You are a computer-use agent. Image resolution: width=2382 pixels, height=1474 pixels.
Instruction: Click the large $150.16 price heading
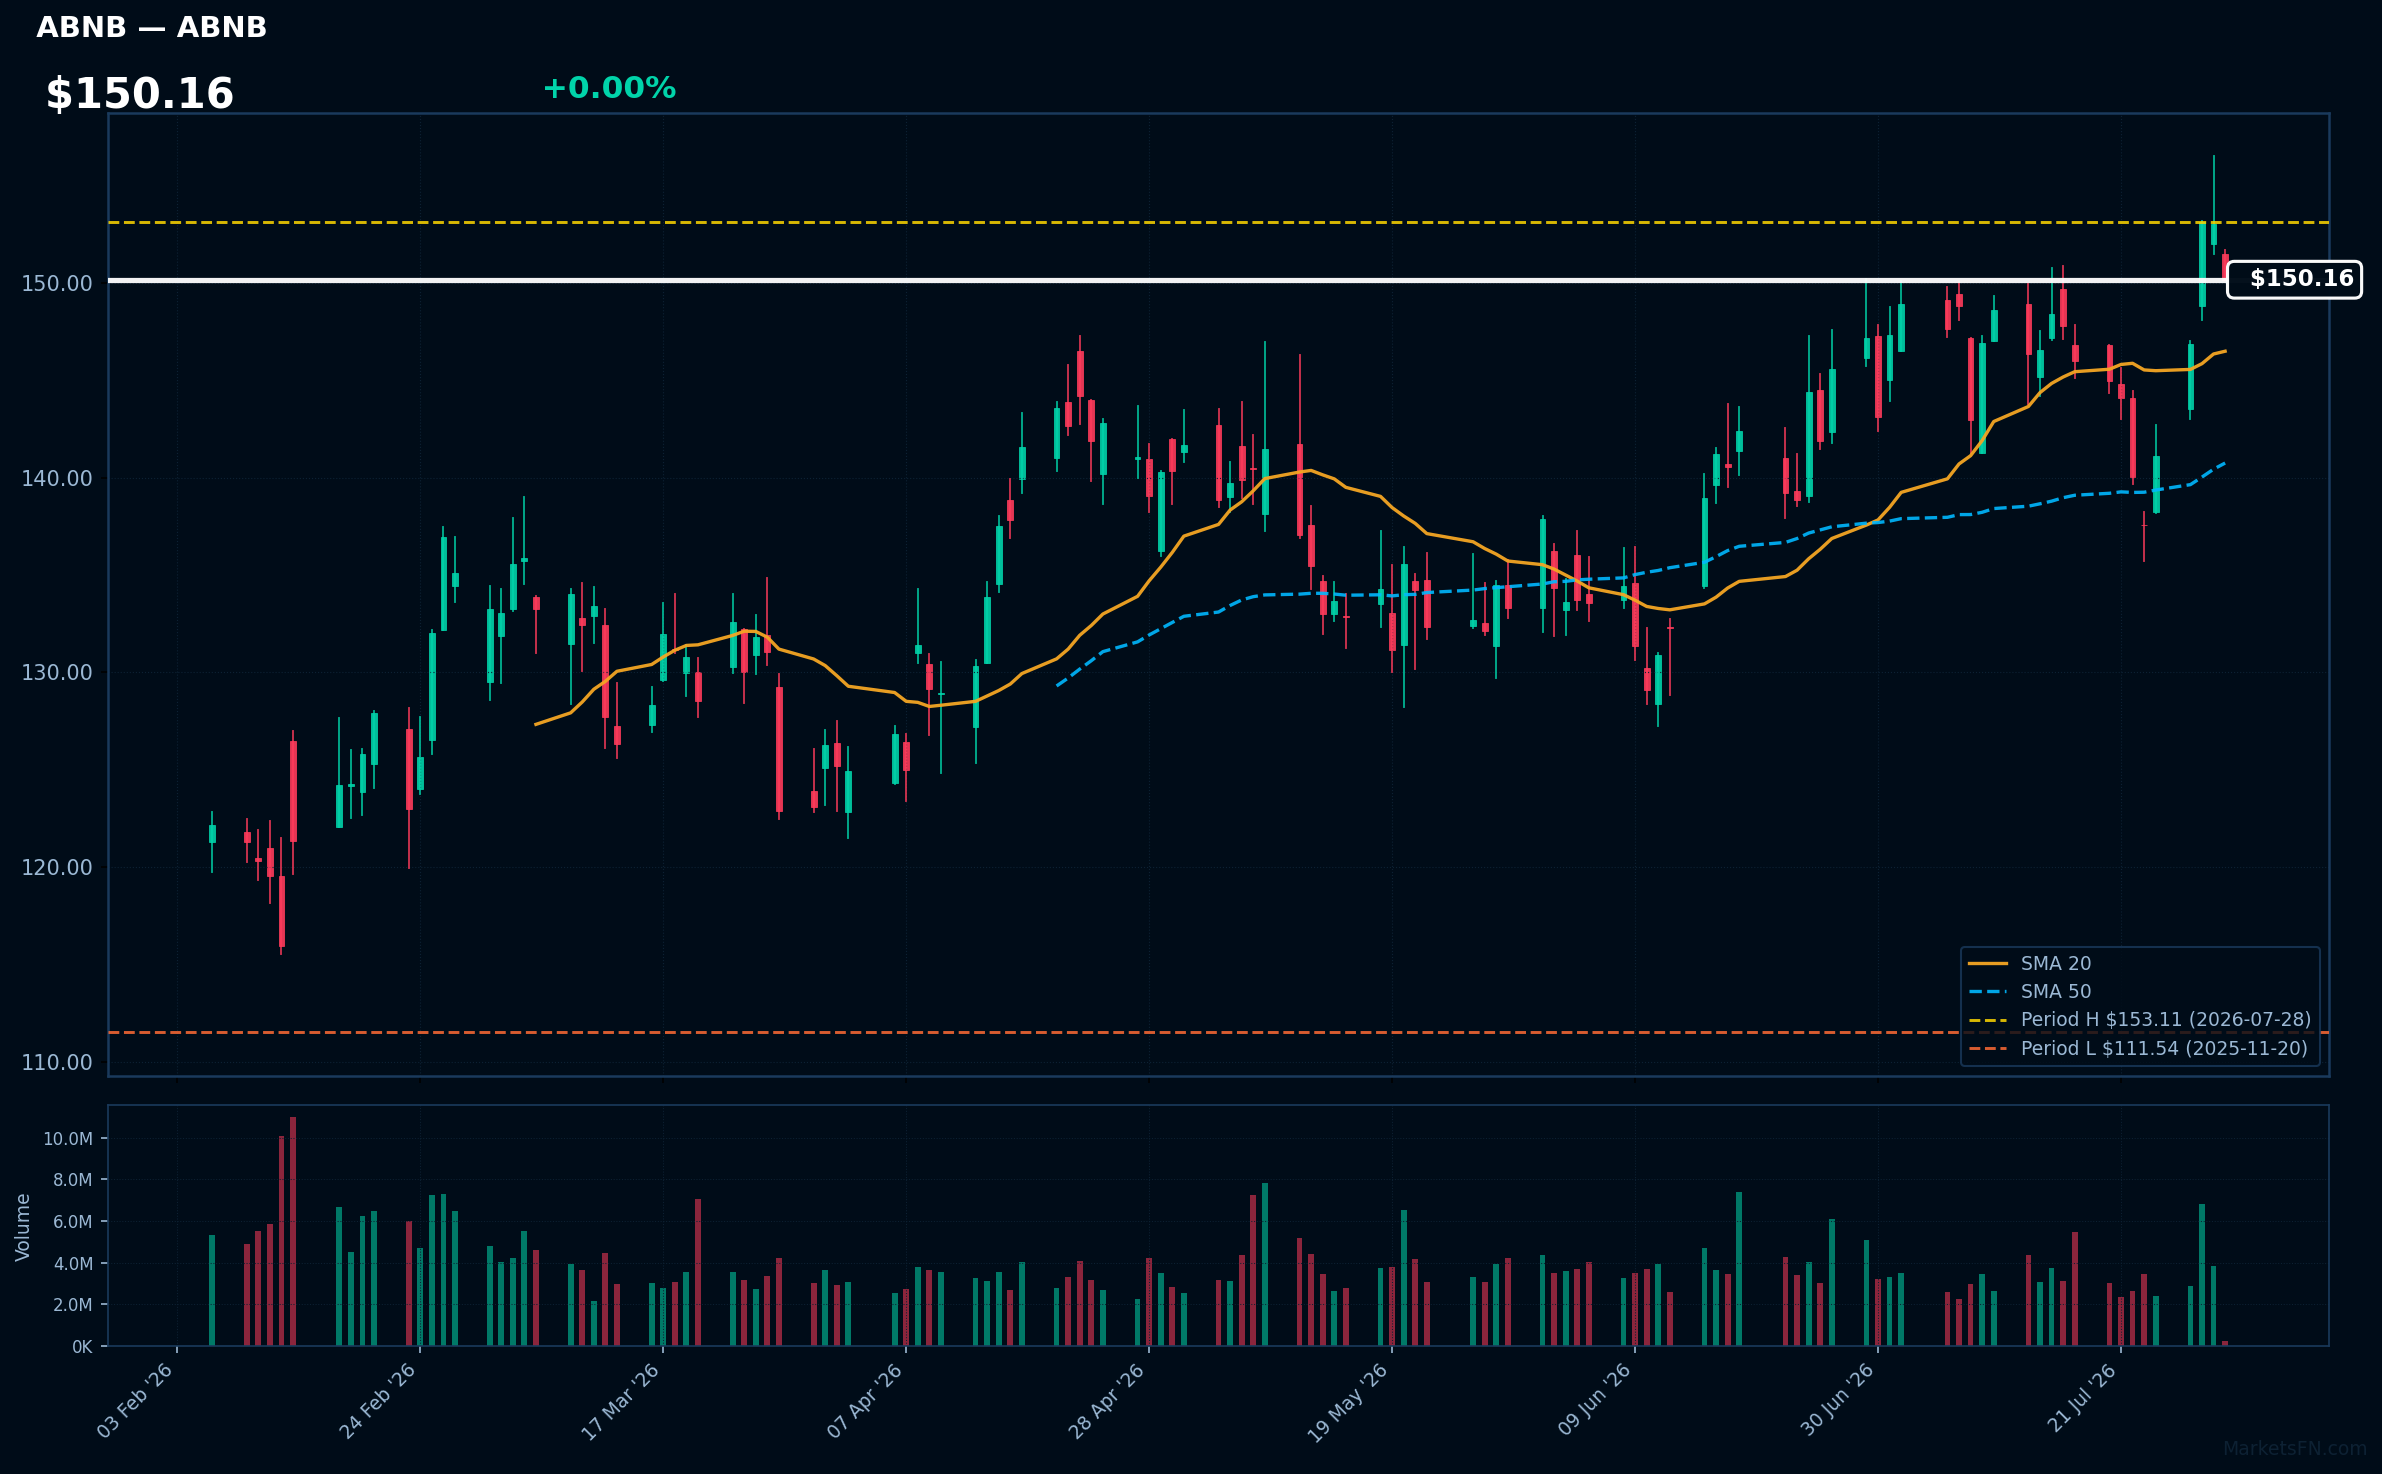140,94
